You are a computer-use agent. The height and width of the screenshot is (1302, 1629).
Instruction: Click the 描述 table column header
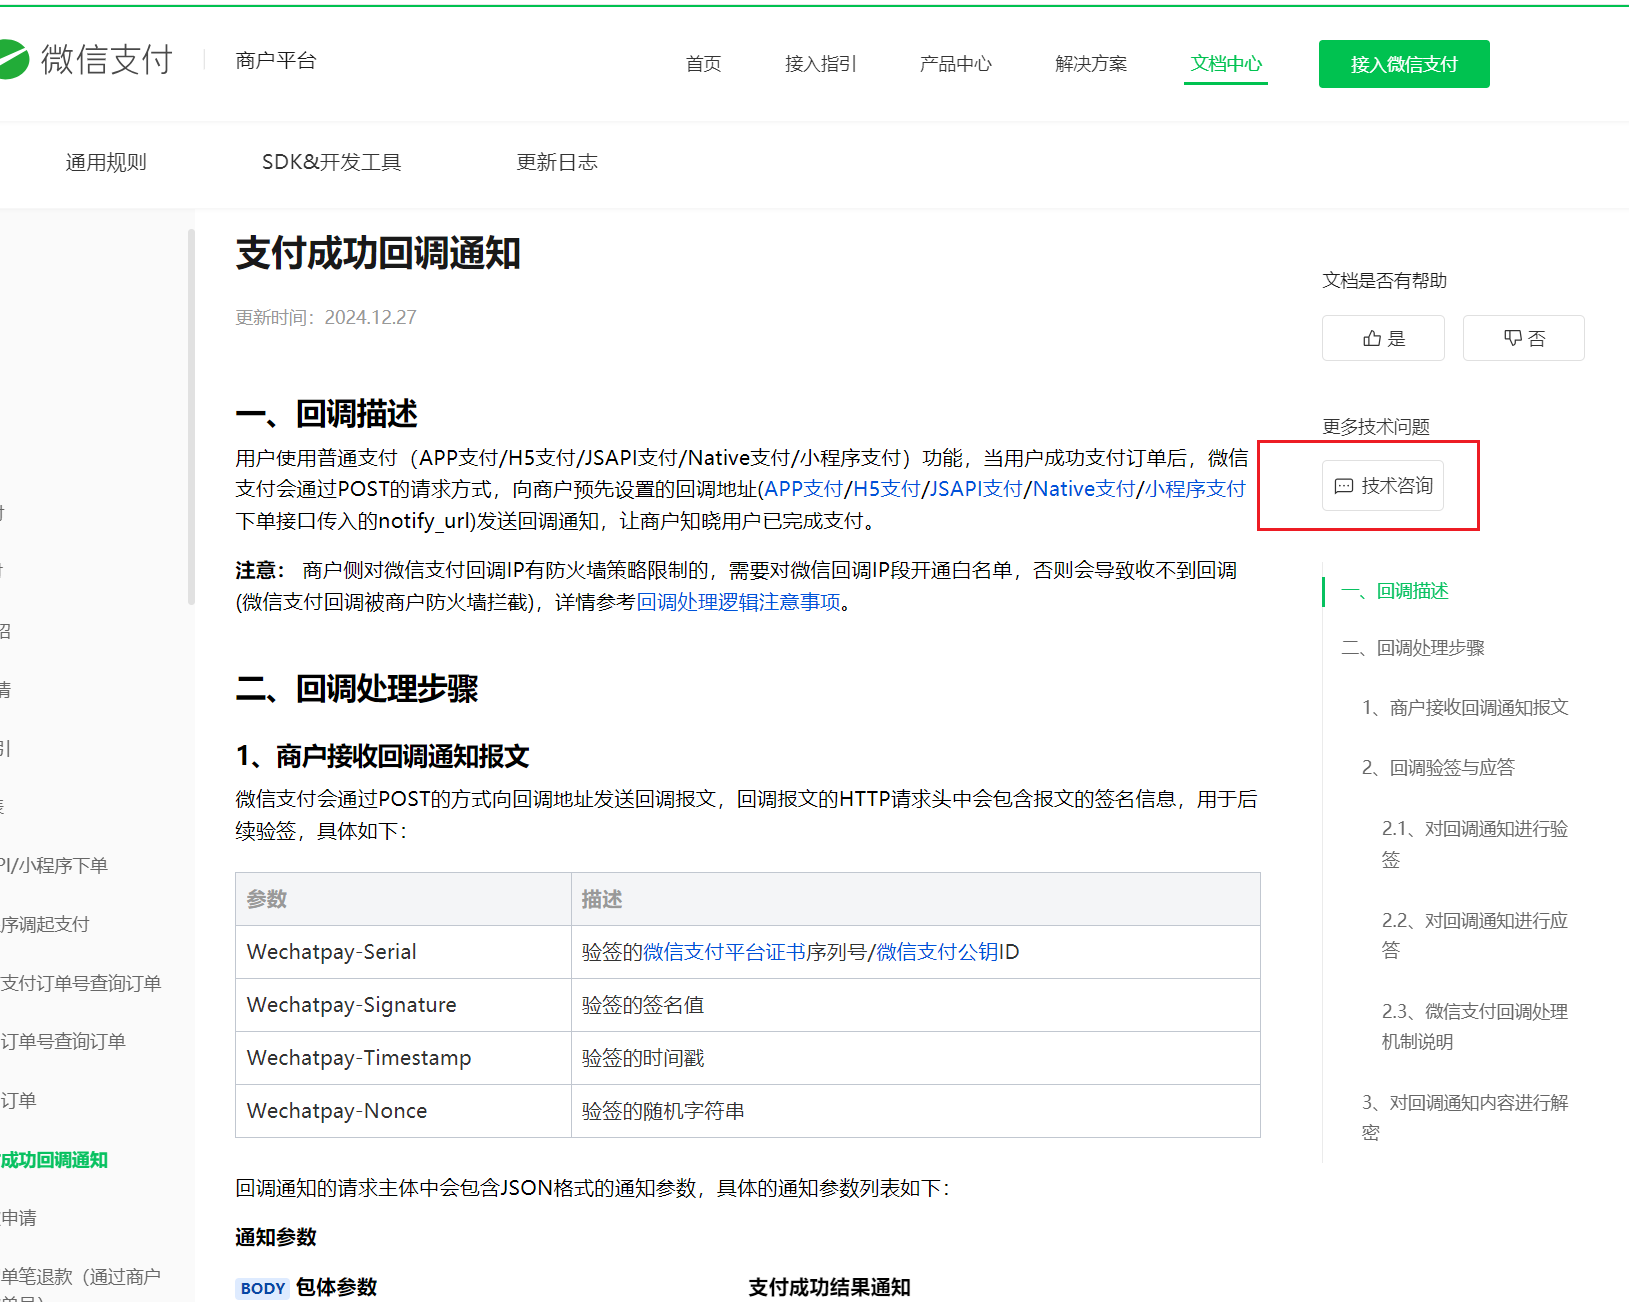pos(915,899)
